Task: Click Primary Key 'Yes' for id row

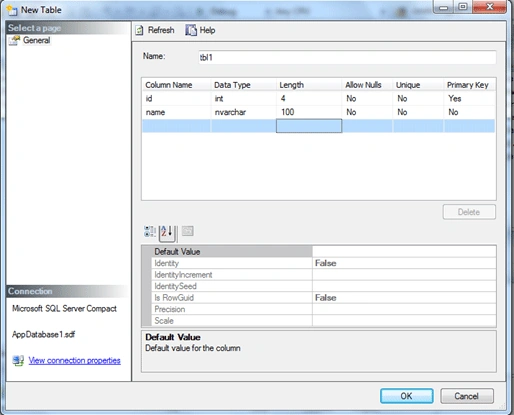Action: (x=470, y=99)
